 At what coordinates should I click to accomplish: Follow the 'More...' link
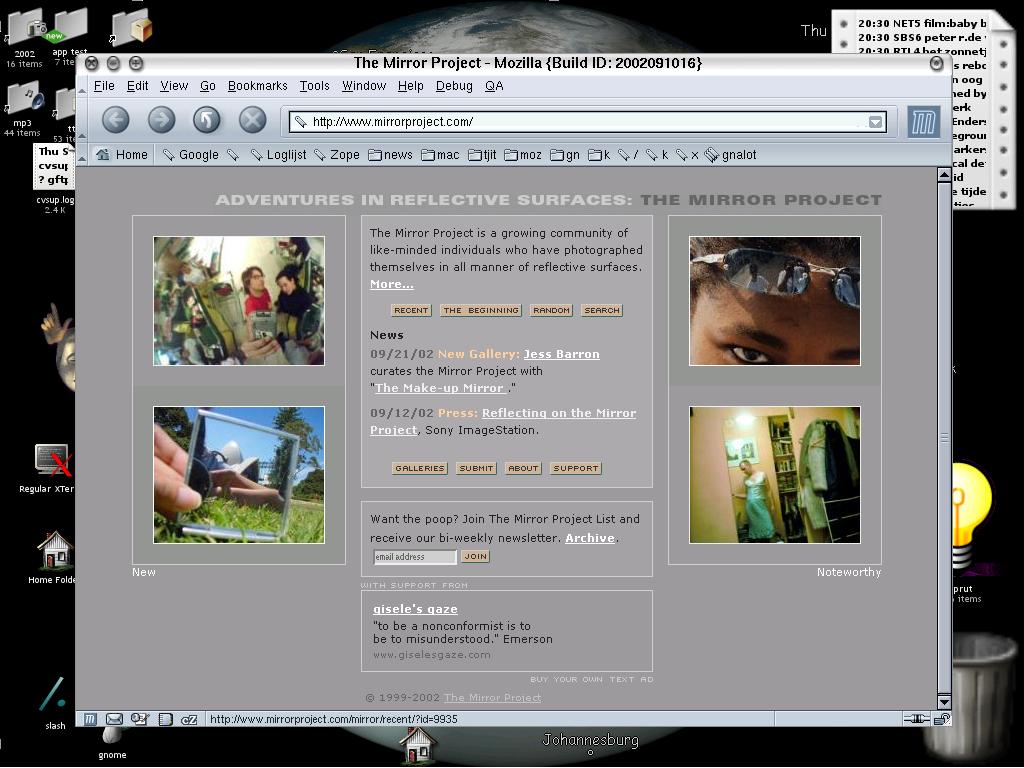(x=392, y=284)
